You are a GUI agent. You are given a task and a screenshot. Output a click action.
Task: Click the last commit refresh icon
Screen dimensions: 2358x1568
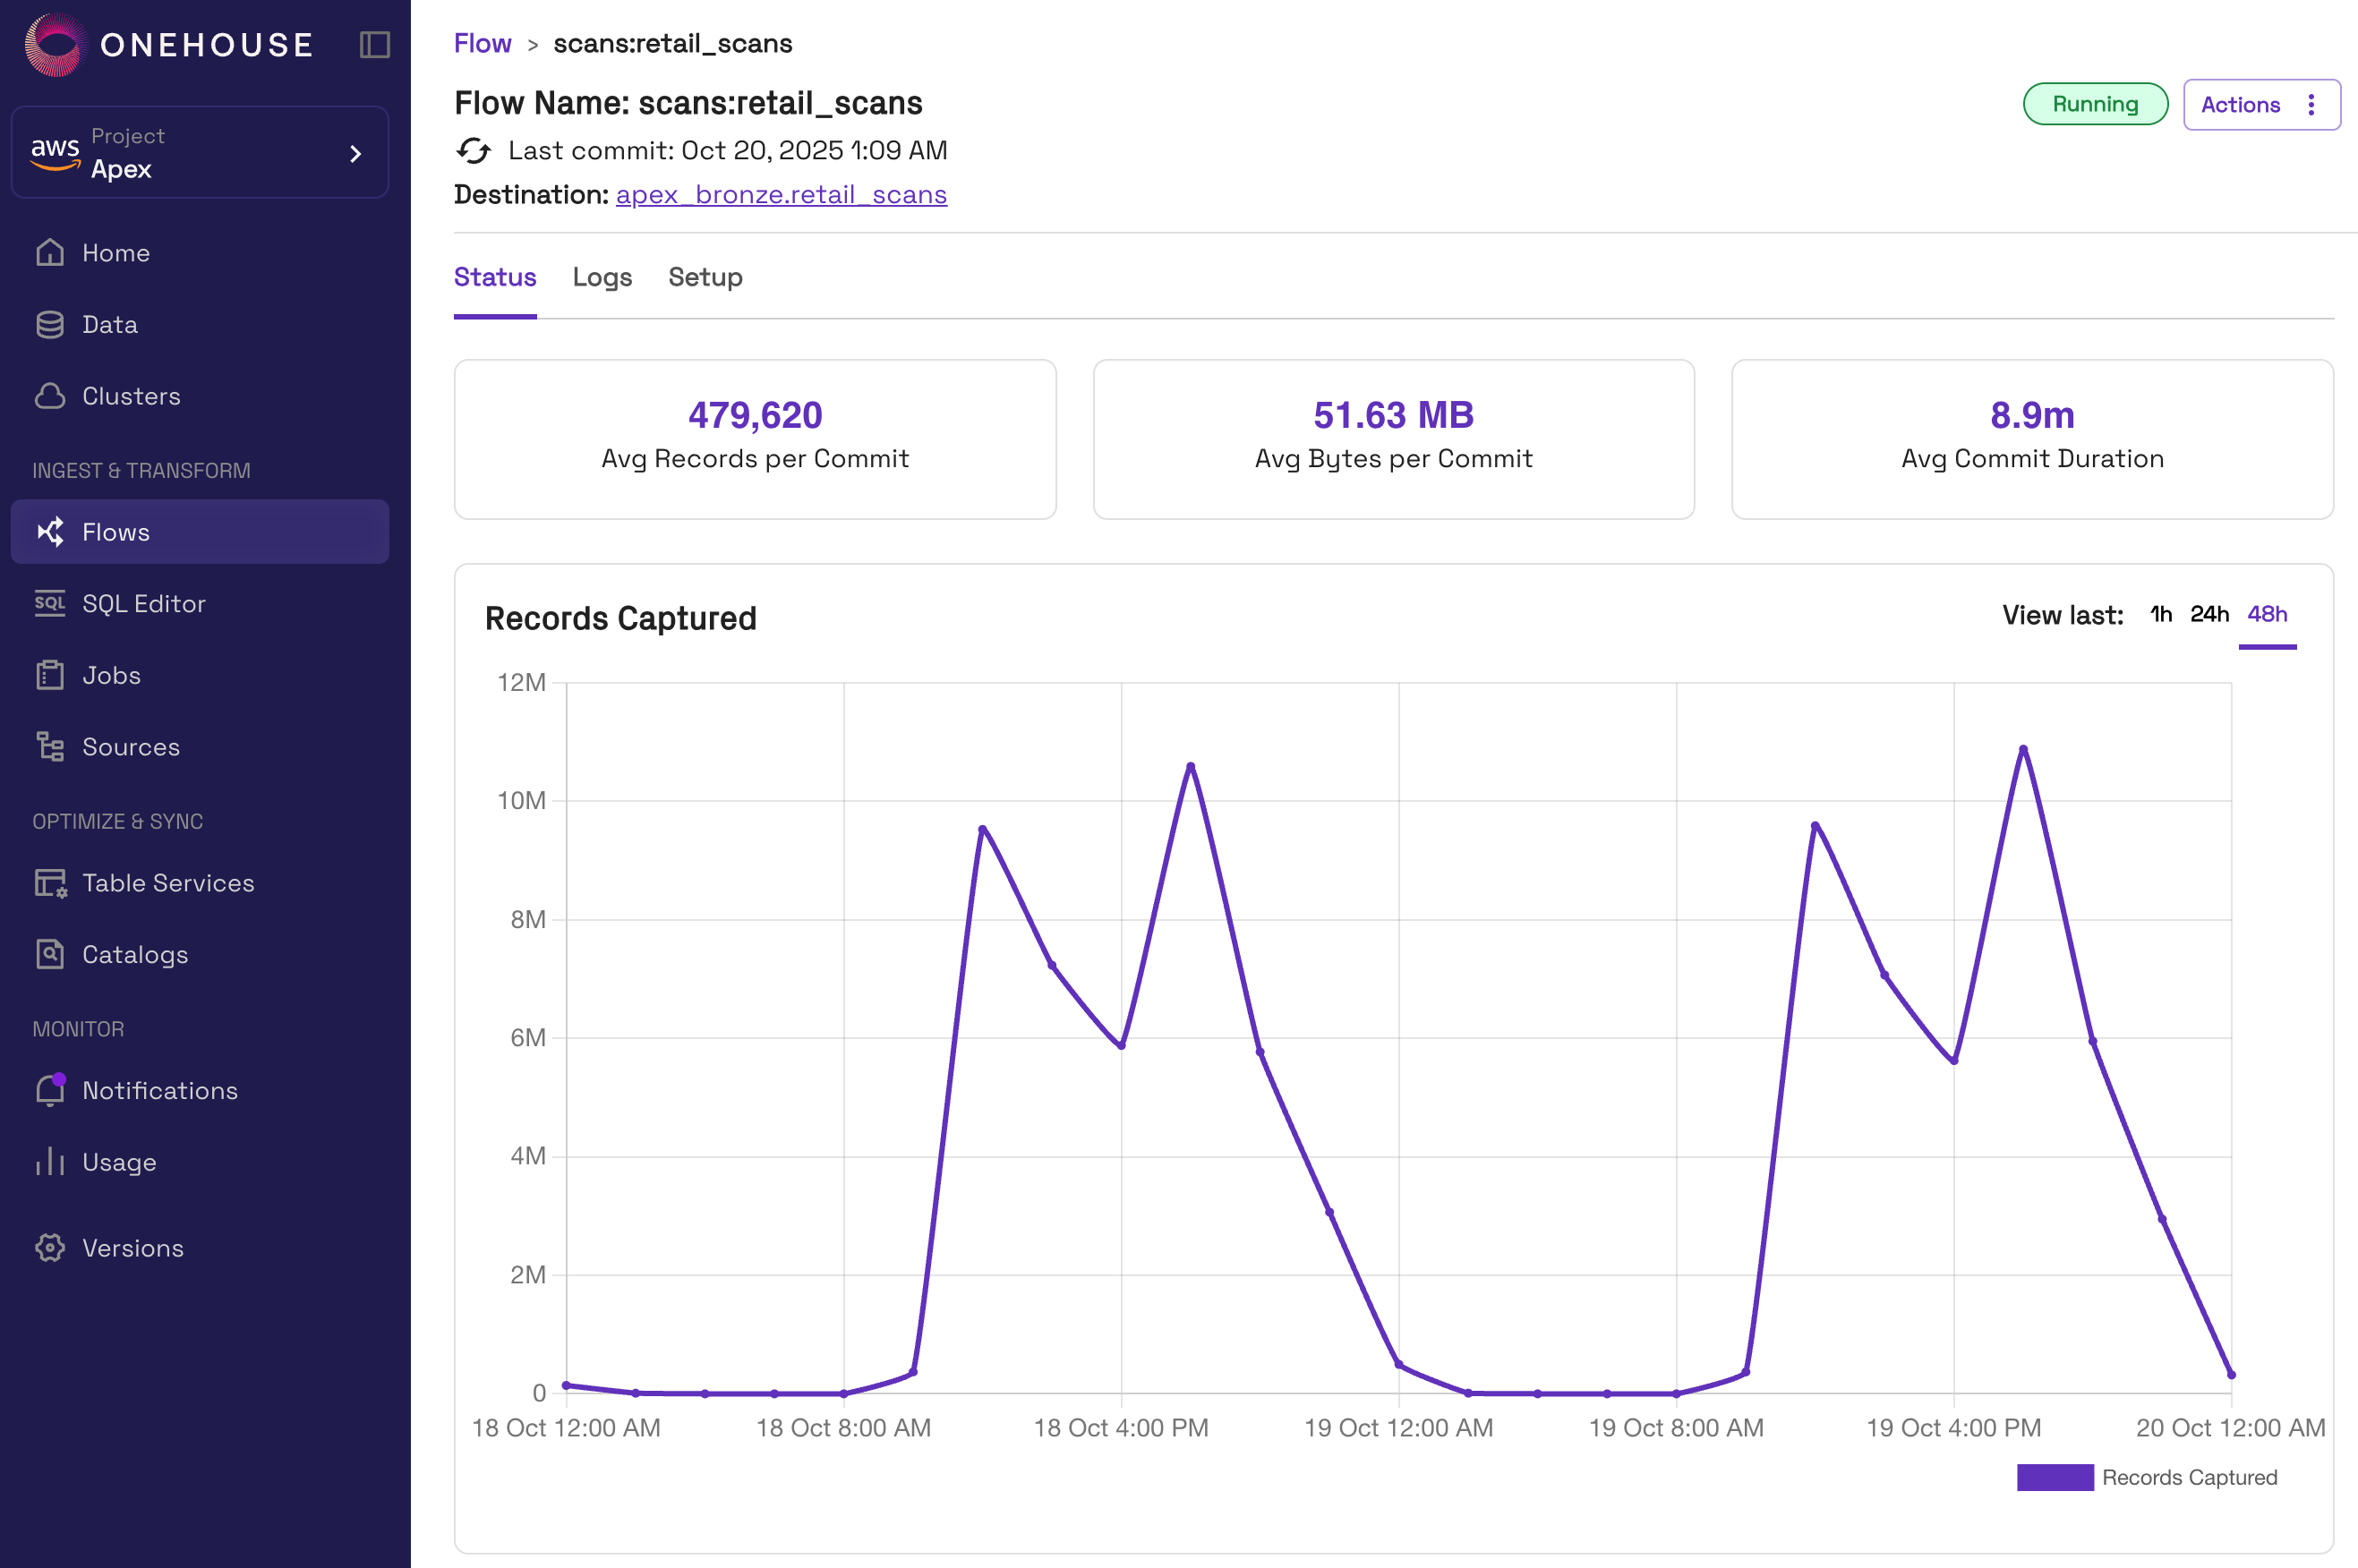coord(474,151)
